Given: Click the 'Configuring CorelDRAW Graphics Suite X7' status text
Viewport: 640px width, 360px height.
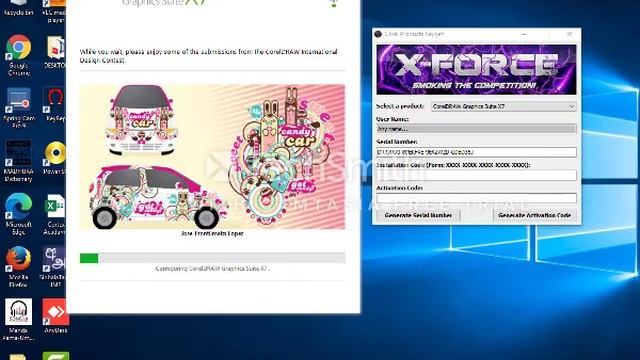Looking at the screenshot, I should tap(213, 269).
